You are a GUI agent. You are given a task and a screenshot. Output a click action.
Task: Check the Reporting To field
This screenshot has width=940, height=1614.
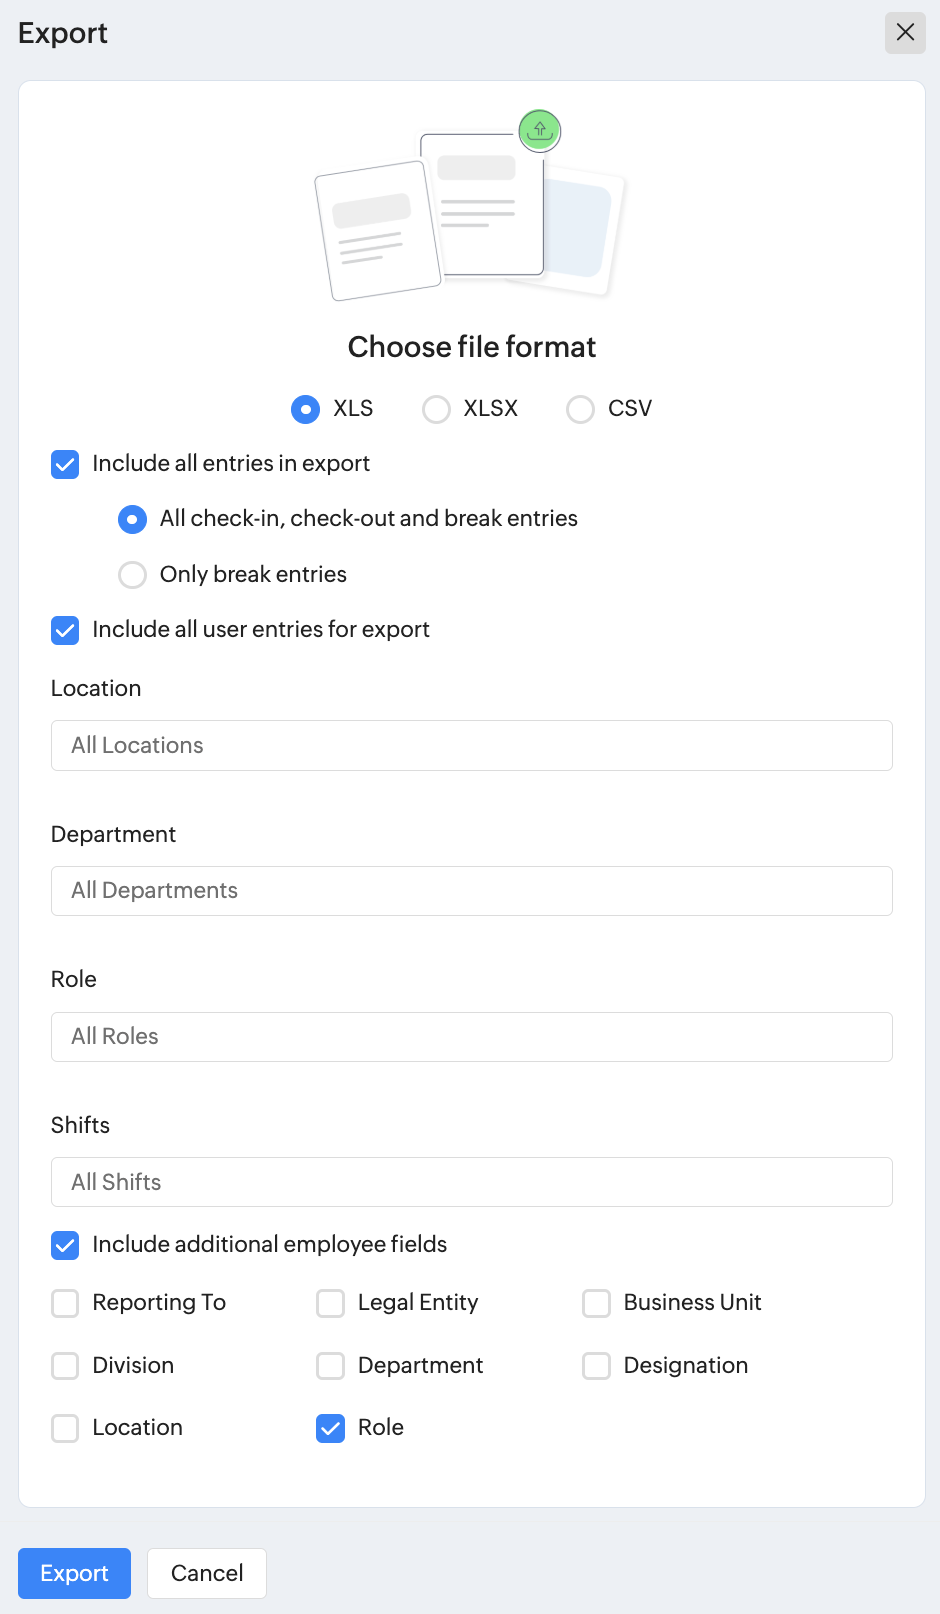coord(65,1303)
